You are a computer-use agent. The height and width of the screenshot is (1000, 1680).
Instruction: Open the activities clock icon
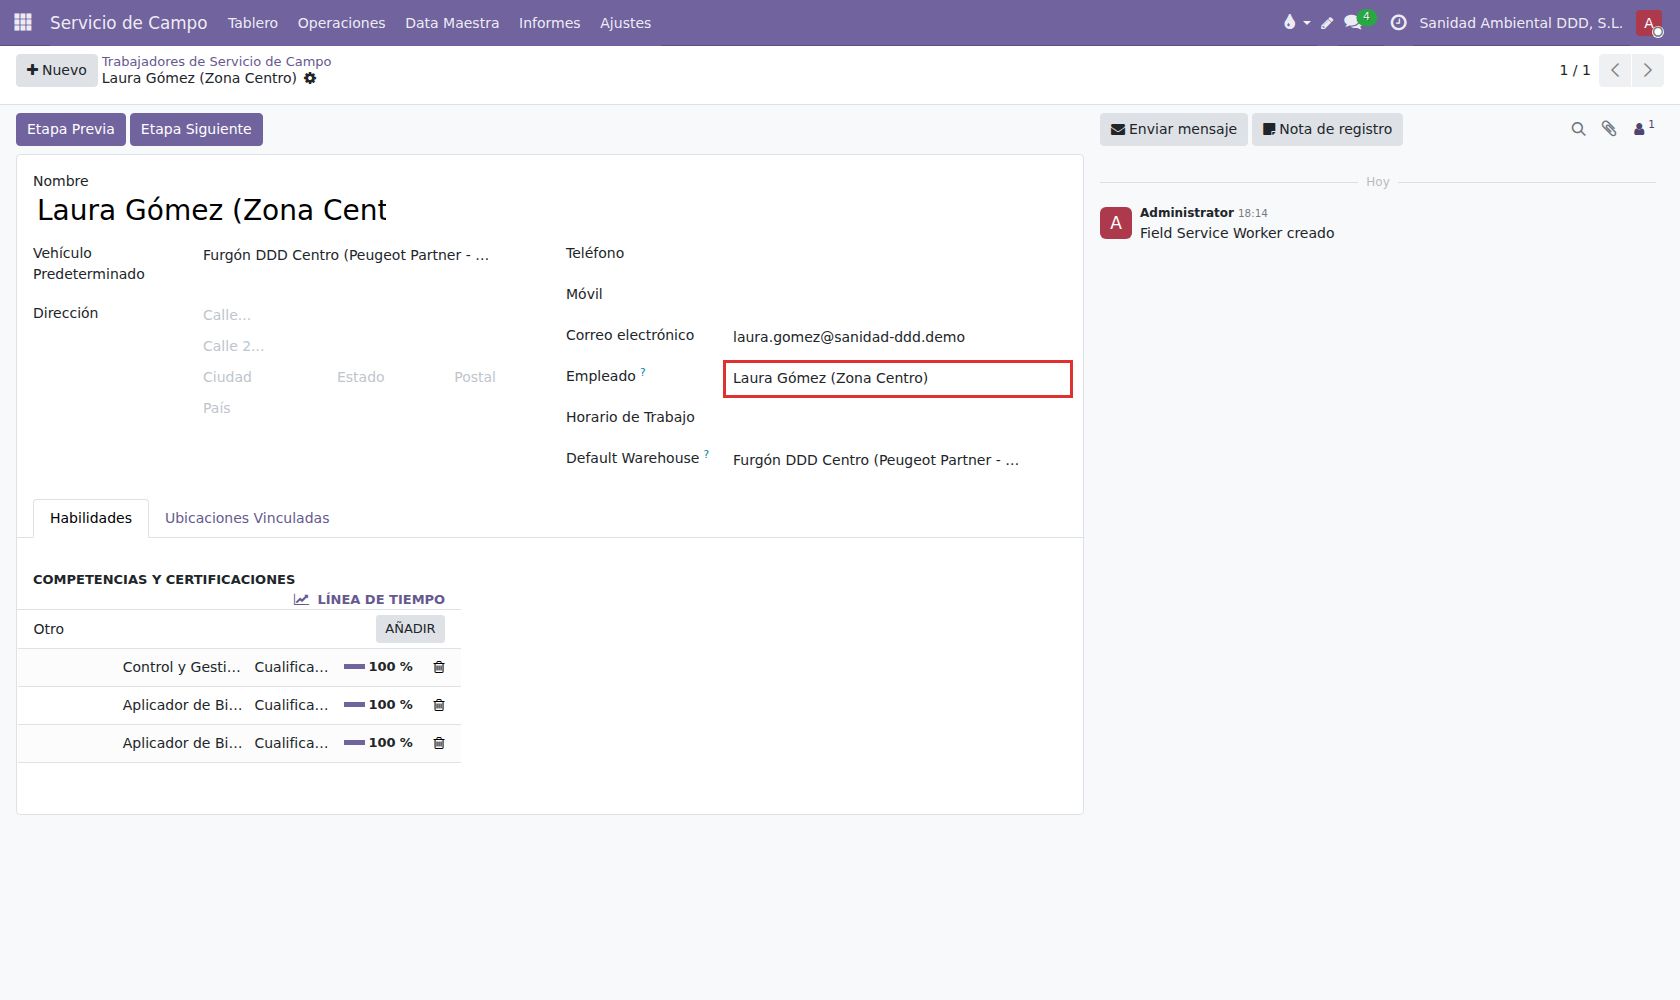[1398, 22]
